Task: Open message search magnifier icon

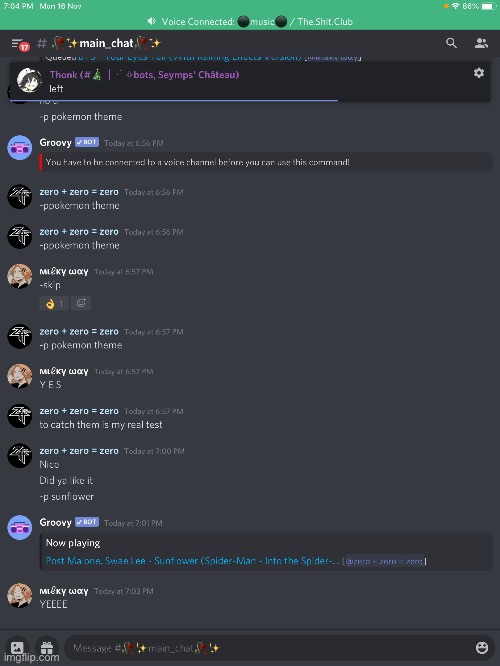Action: tap(451, 43)
